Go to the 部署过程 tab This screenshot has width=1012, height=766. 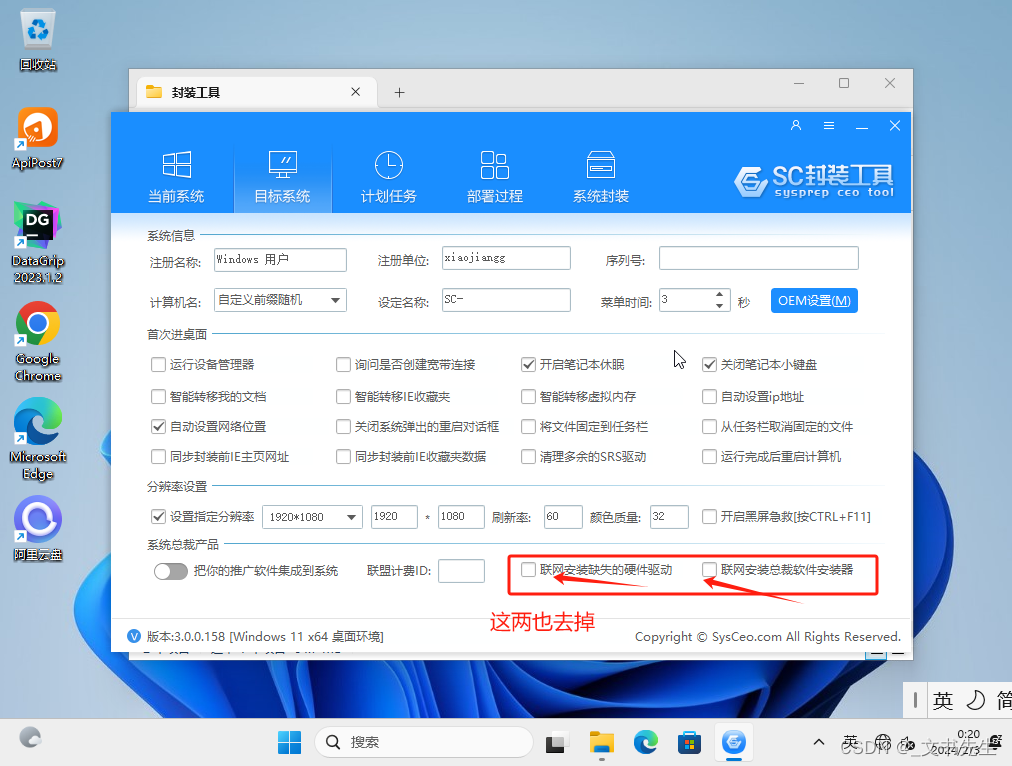[x=494, y=177]
